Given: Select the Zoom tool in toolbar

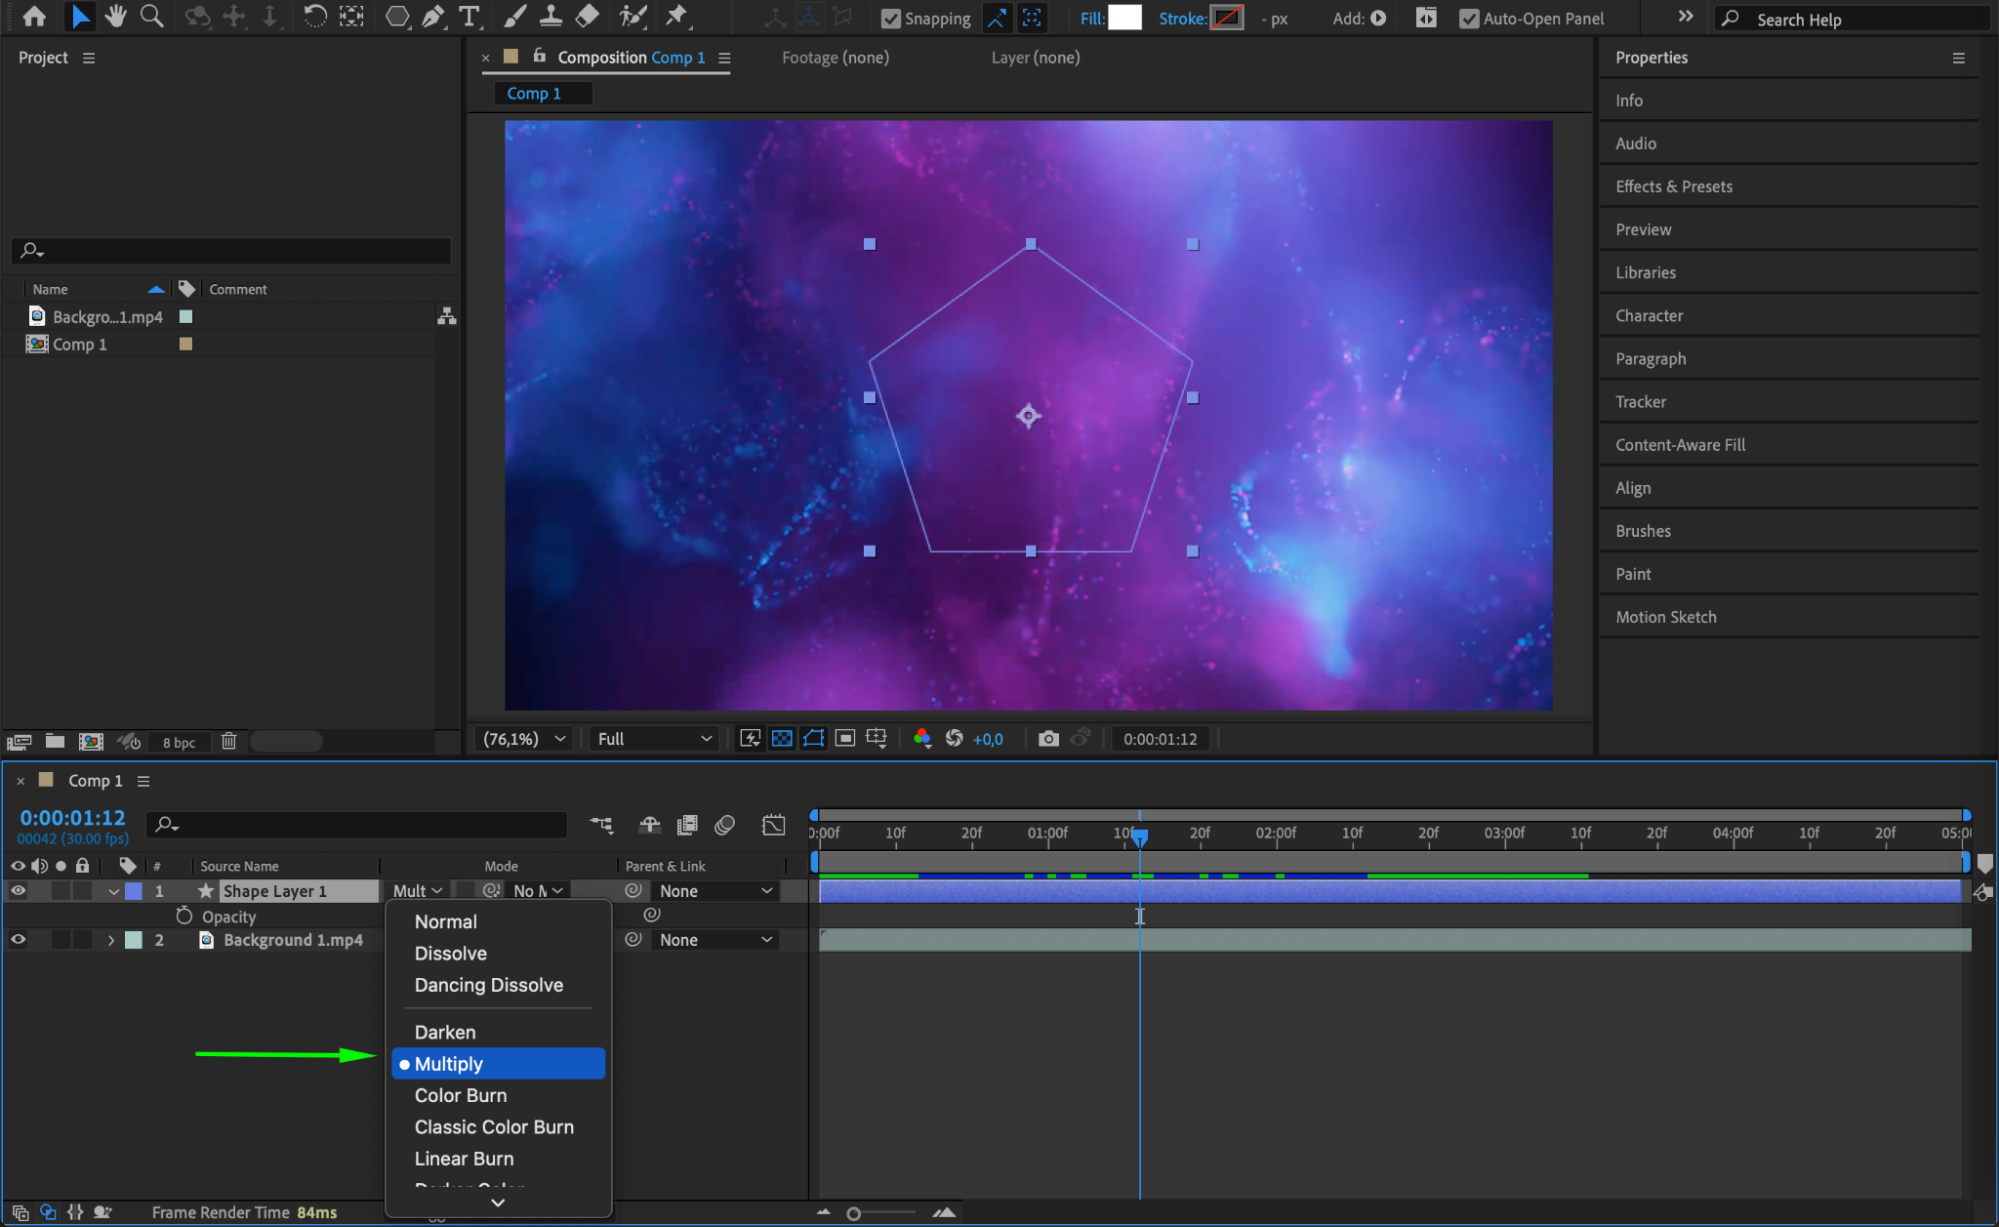Looking at the screenshot, I should [152, 17].
